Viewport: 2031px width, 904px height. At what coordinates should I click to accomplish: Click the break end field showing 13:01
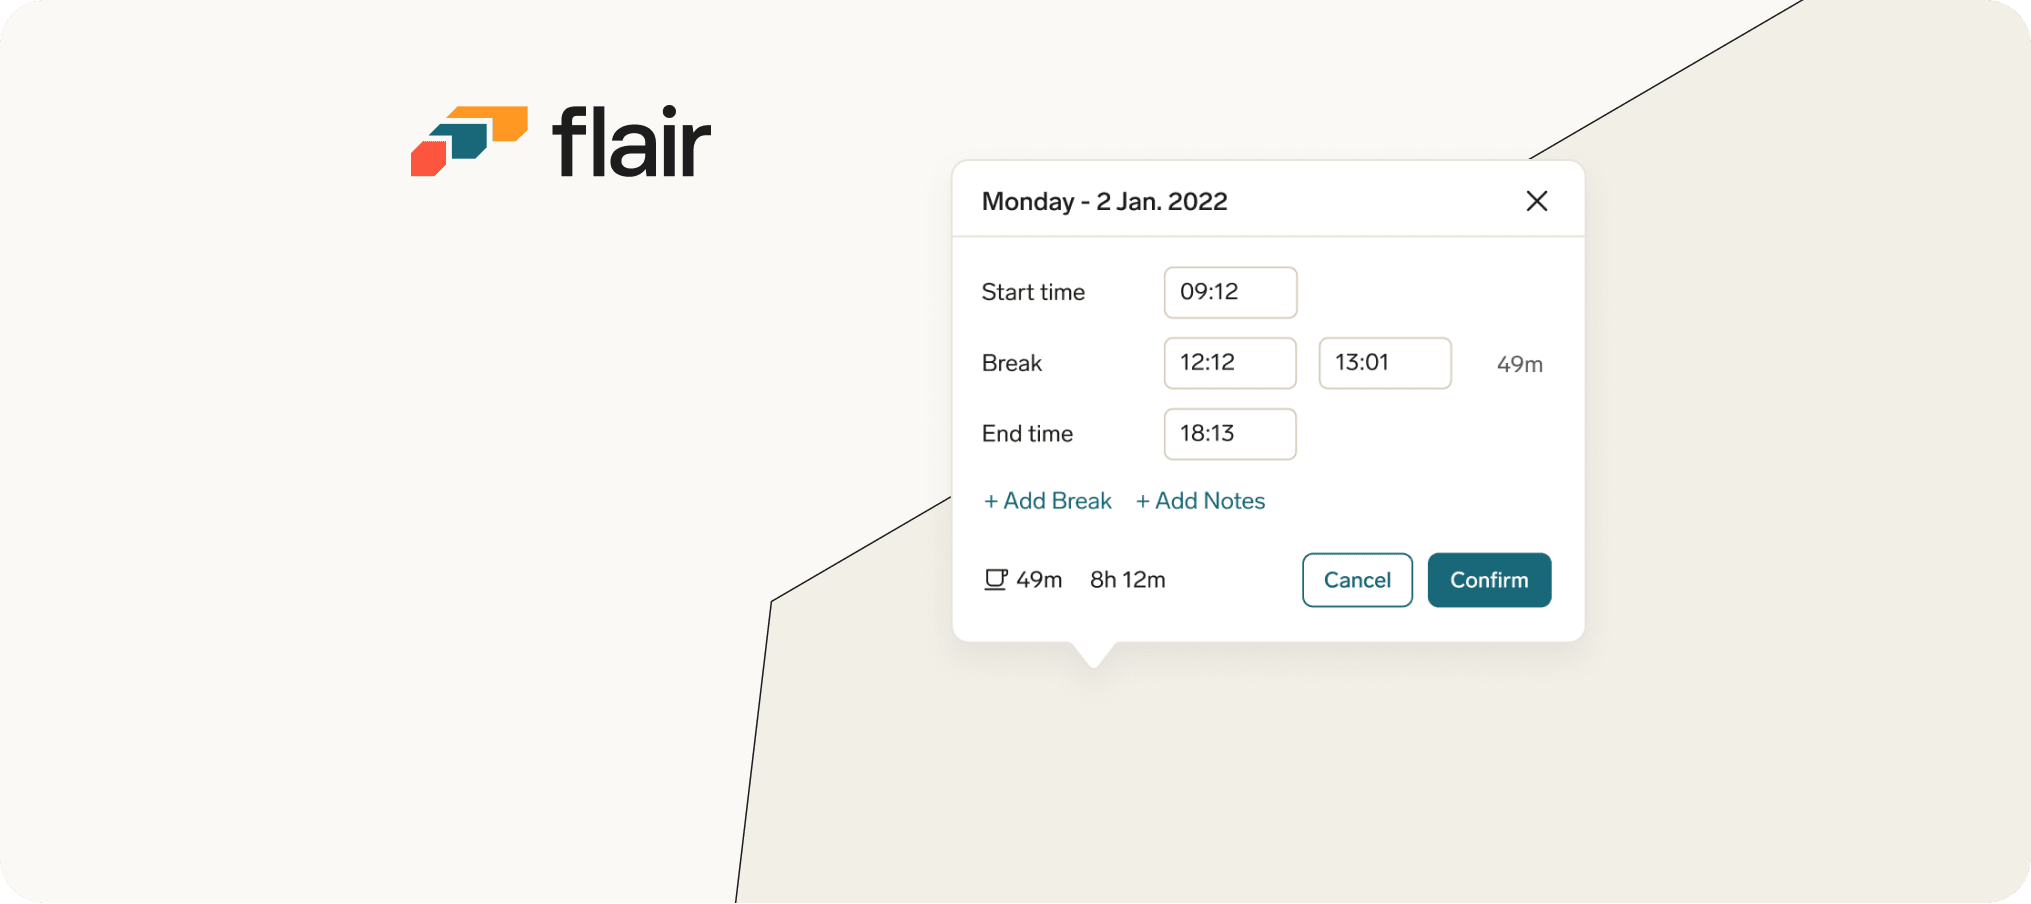click(x=1385, y=363)
